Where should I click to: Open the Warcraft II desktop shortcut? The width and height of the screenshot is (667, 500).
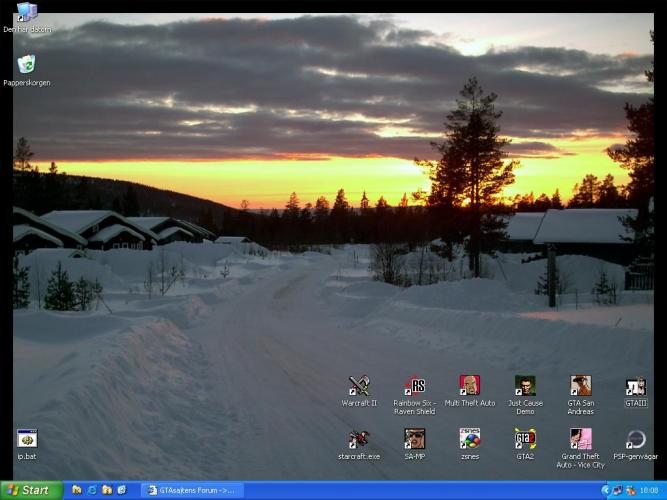pyautogui.click(x=359, y=386)
